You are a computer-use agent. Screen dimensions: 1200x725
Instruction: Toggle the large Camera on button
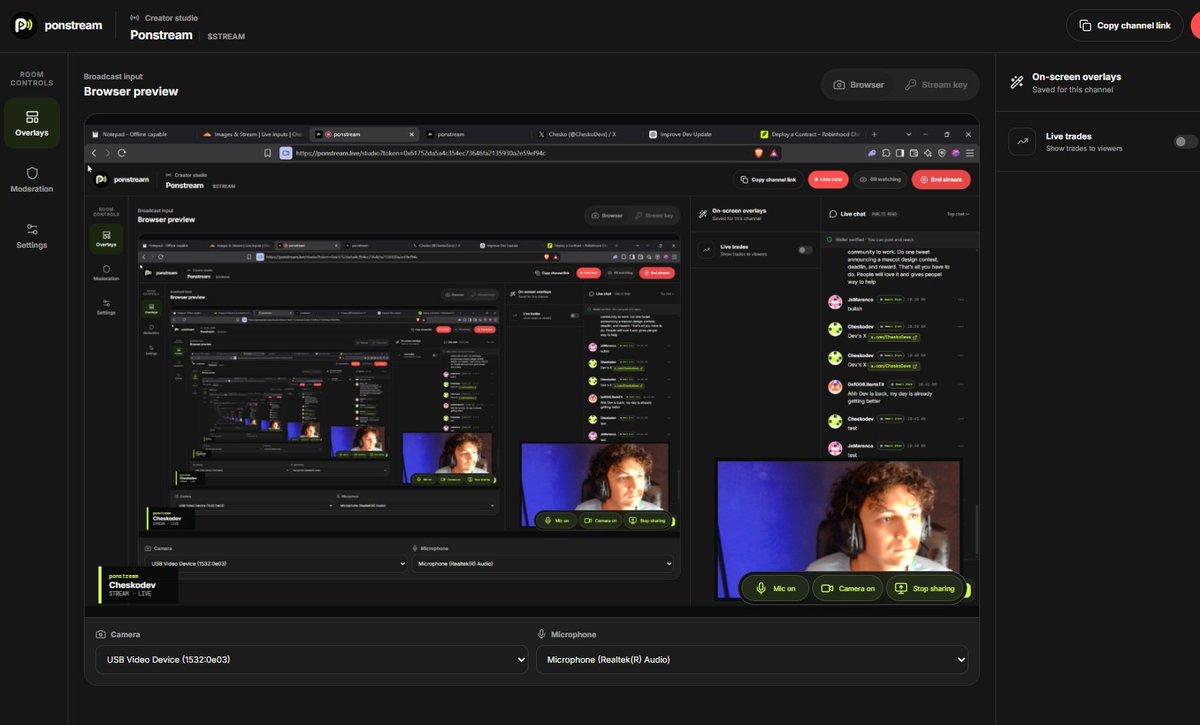[847, 588]
